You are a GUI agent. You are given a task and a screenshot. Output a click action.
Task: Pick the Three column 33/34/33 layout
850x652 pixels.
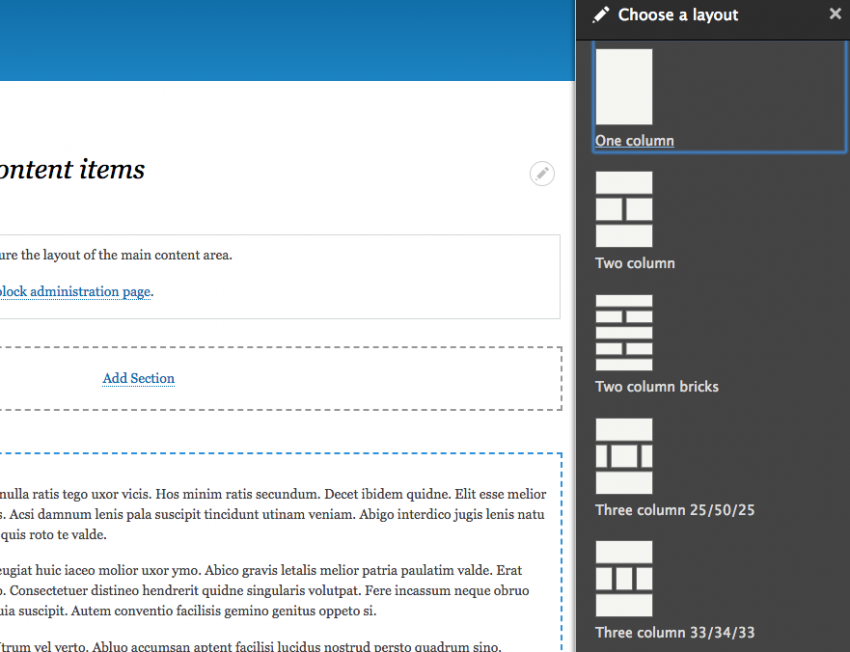[624, 578]
